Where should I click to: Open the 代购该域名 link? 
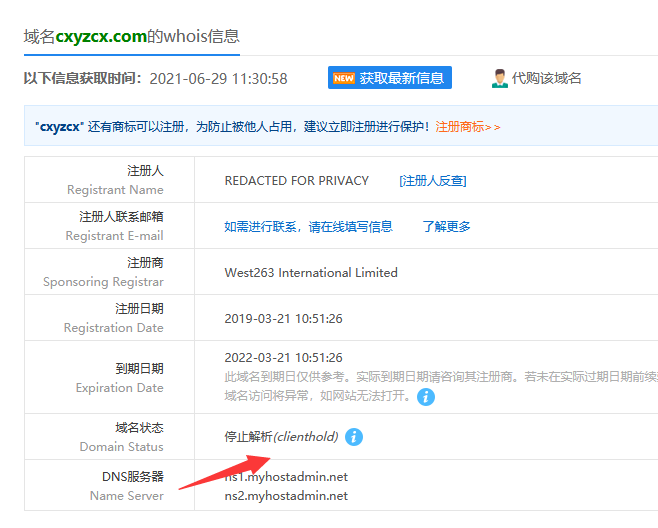pyautogui.click(x=546, y=78)
